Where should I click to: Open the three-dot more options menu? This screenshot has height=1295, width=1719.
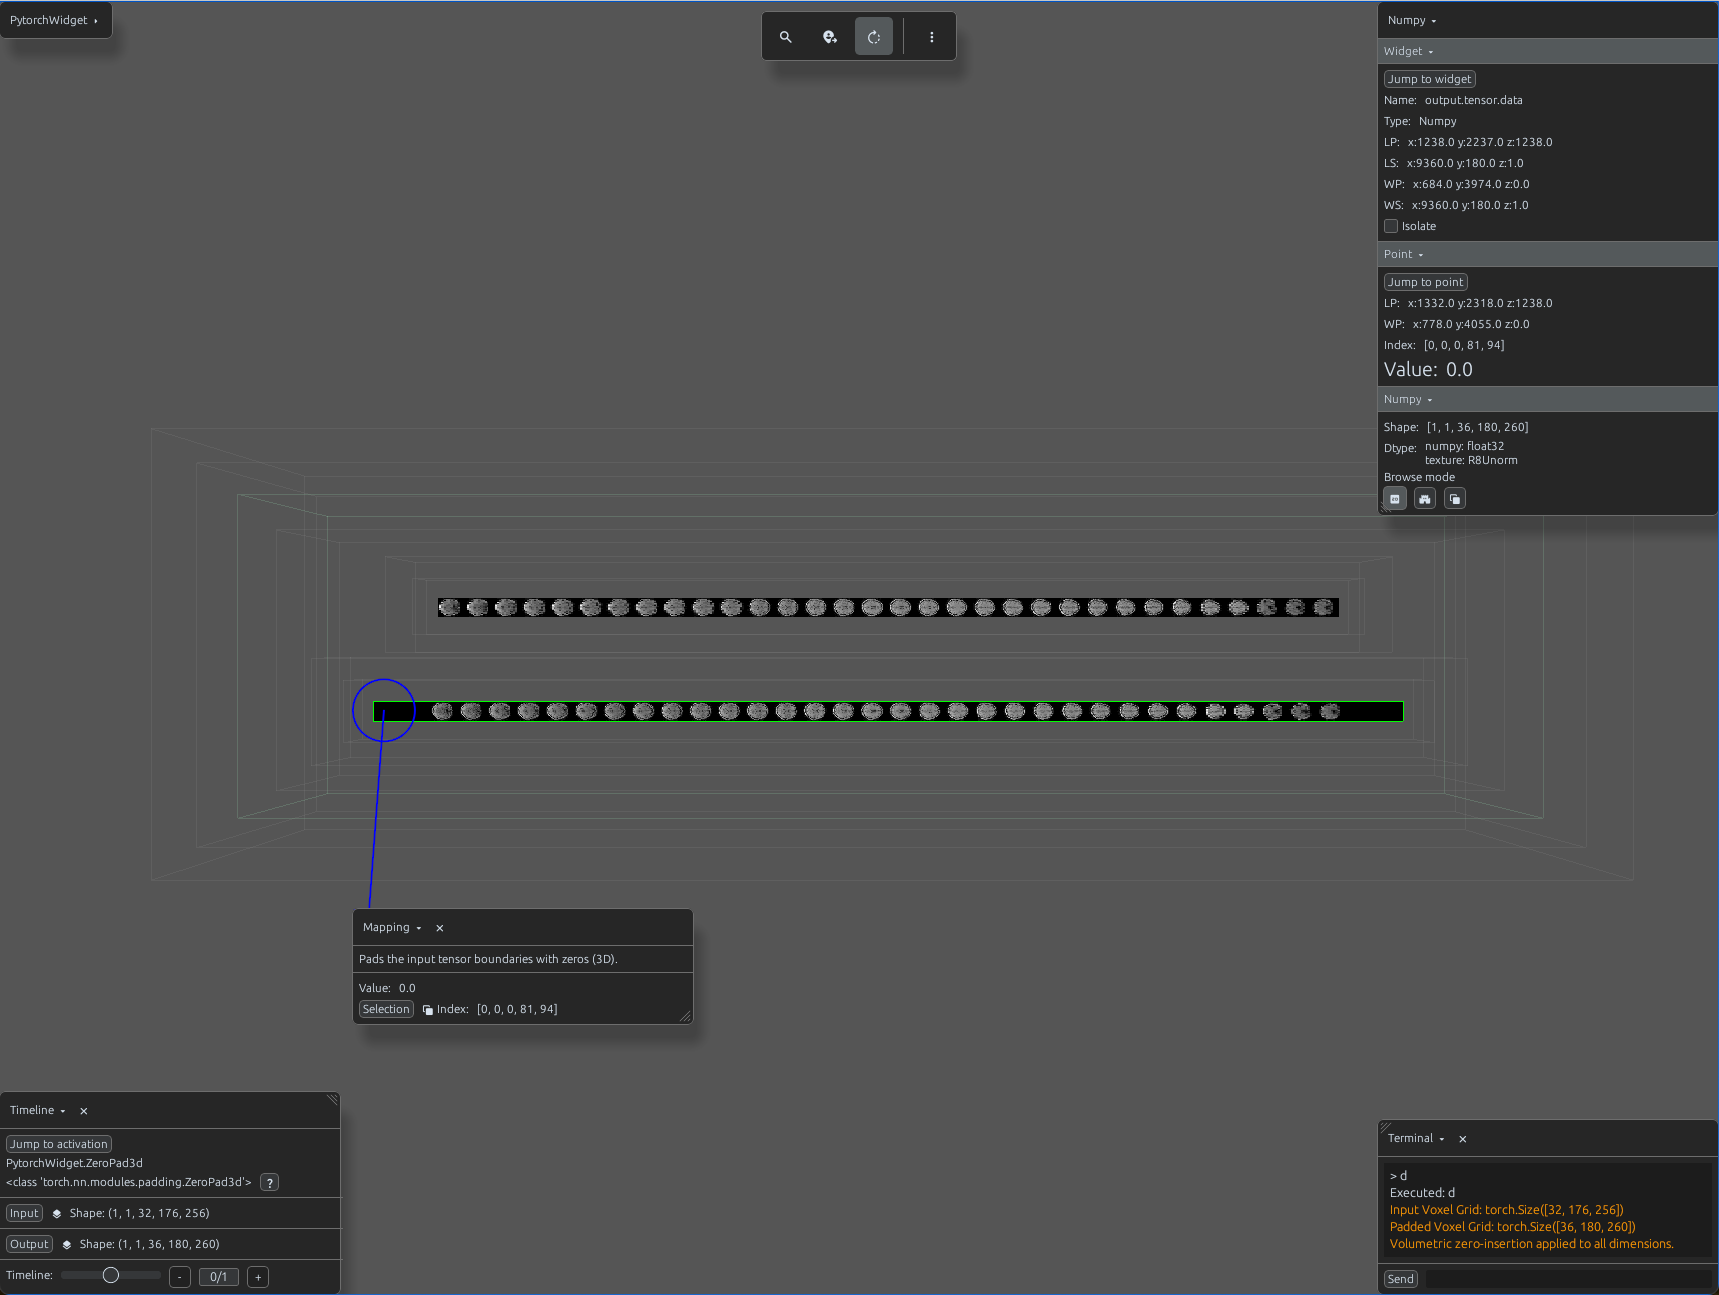click(932, 37)
